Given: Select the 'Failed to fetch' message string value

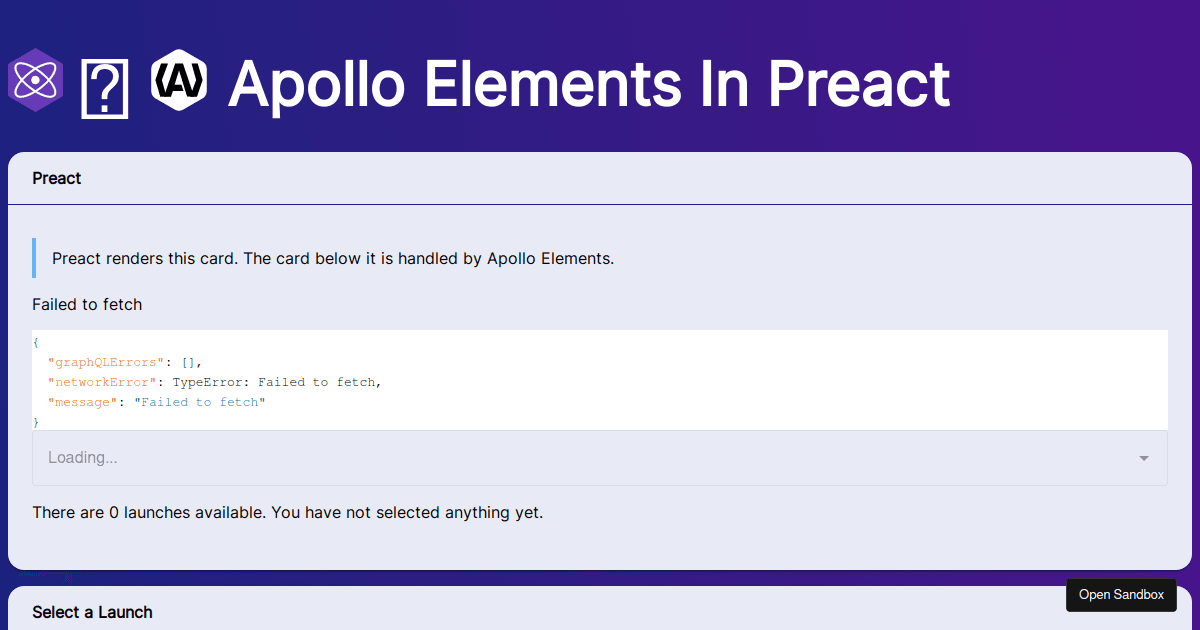Looking at the screenshot, I should point(200,401).
